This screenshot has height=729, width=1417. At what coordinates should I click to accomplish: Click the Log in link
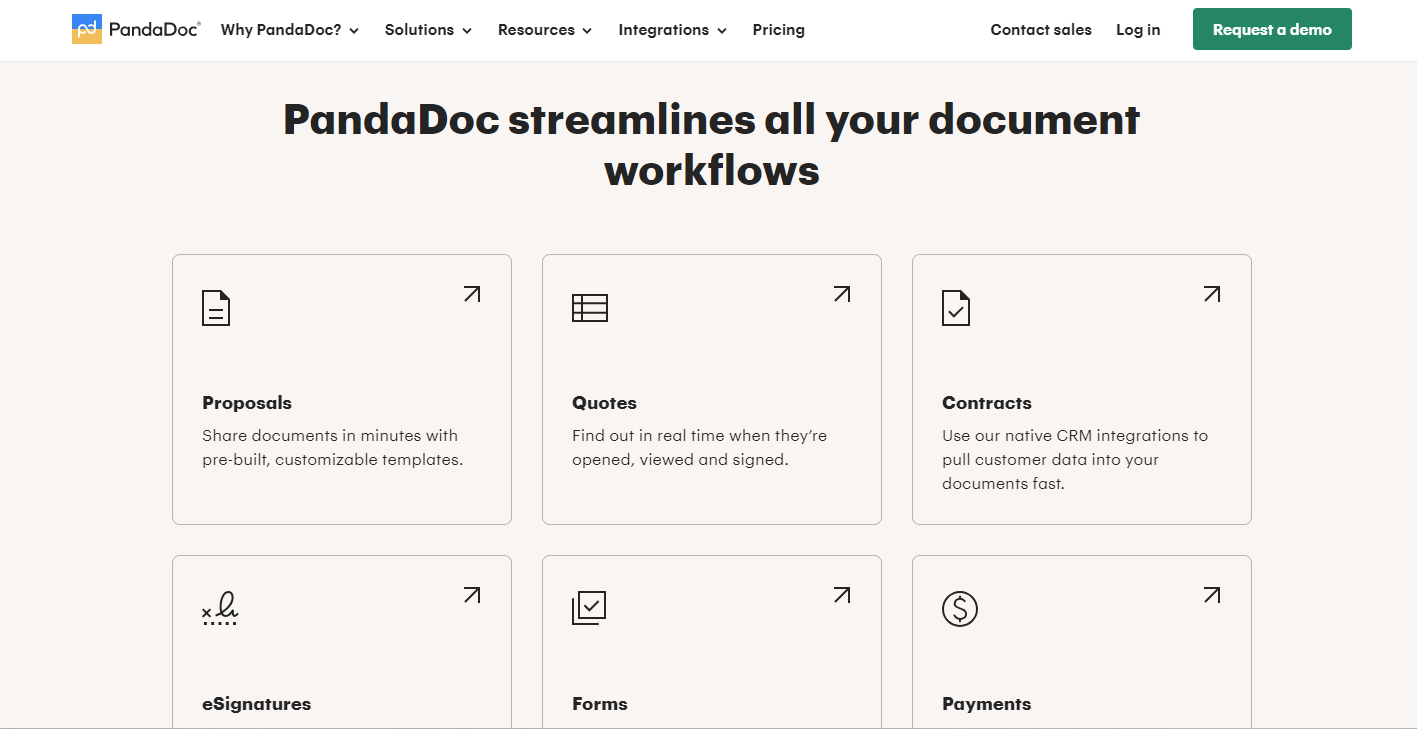[1138, 30]
